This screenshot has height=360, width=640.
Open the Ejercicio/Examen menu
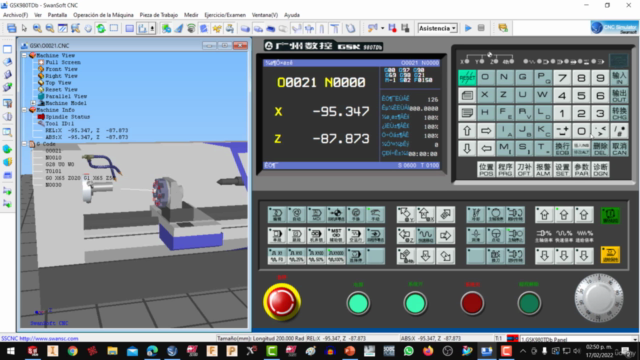[x=225, y=15]
